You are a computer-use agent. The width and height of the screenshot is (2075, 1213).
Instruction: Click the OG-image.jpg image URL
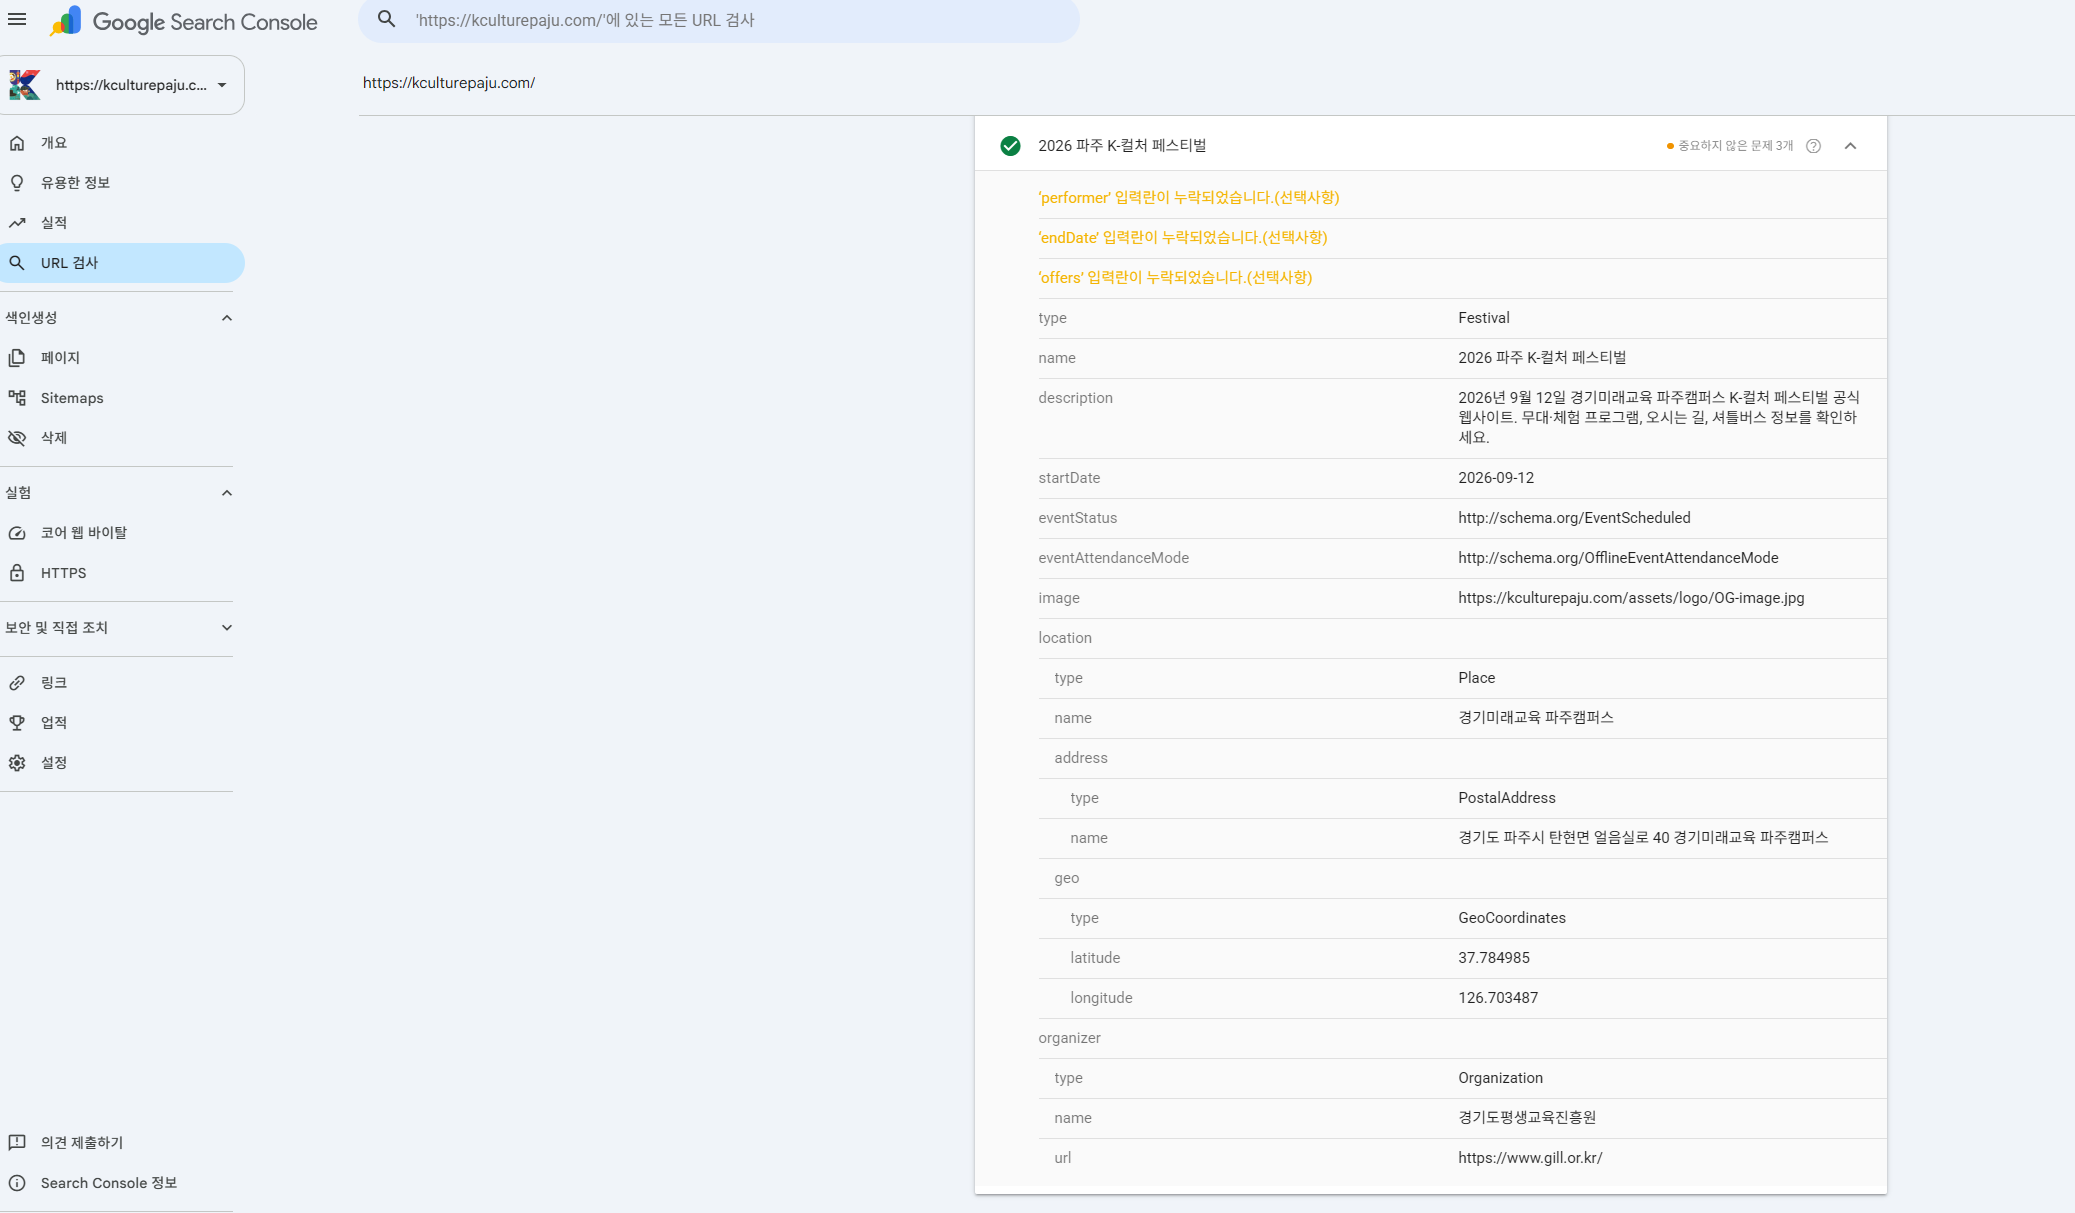pyautogui.click(x=1631, y=598)
